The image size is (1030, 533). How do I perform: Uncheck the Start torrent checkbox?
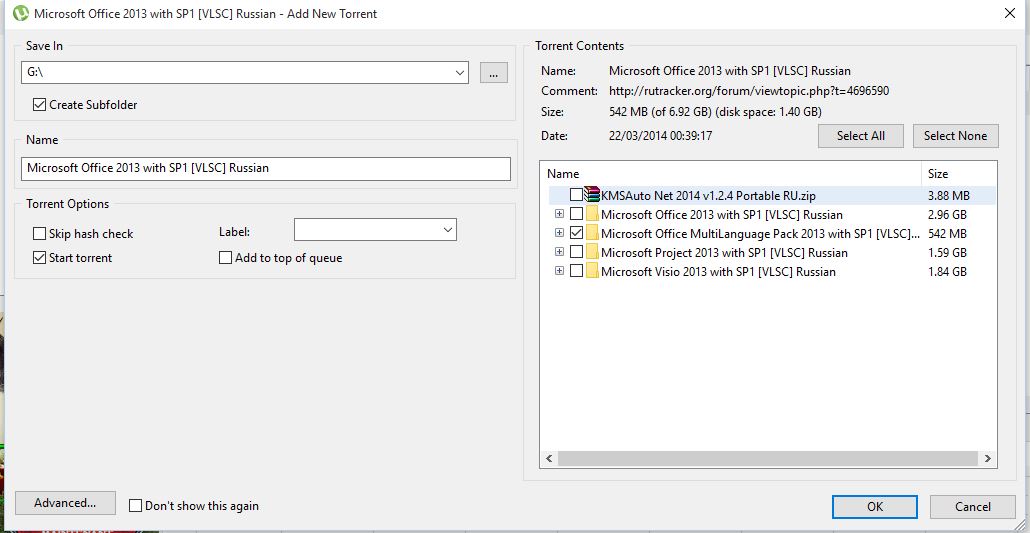click(40, 258)
